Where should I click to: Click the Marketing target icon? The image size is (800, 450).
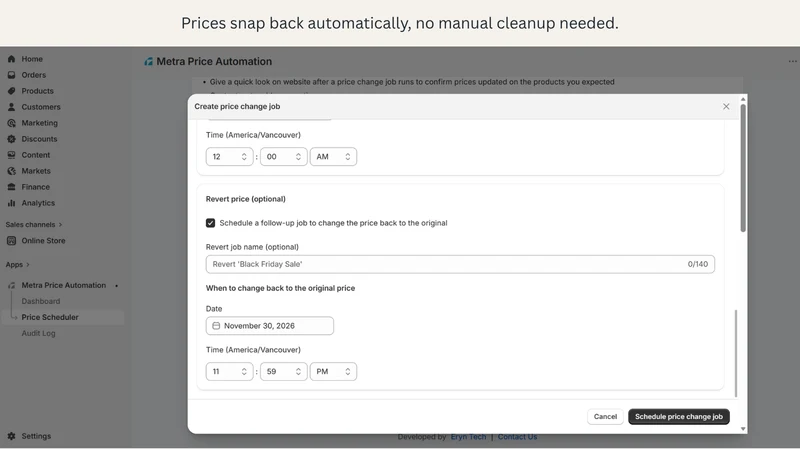click(11, 123)
